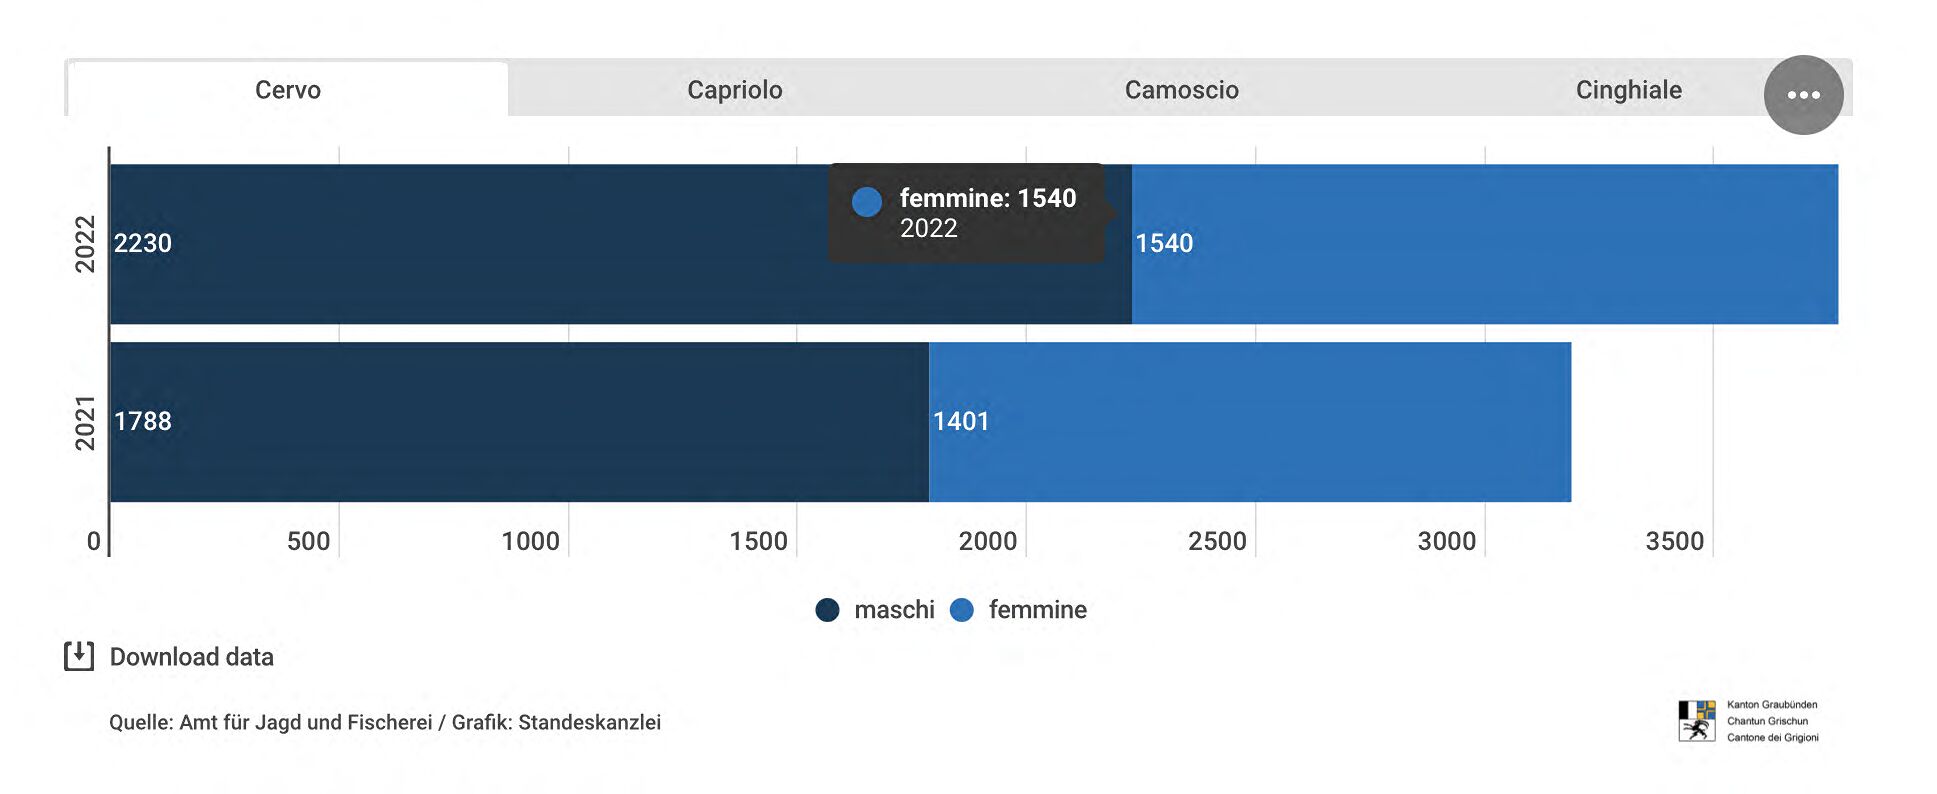This screenshot has width=1937, height=794.
Task: Expand chart export options with the three-dot button
Action: (1802, 94)
